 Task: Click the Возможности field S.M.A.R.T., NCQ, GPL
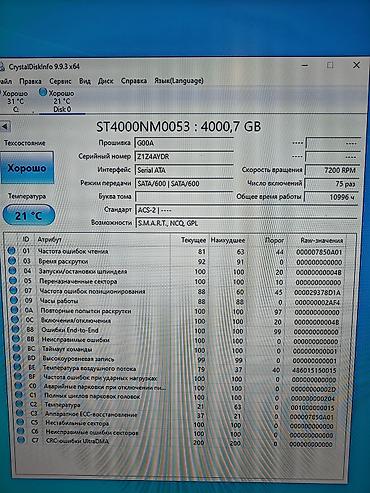(246, 223)
